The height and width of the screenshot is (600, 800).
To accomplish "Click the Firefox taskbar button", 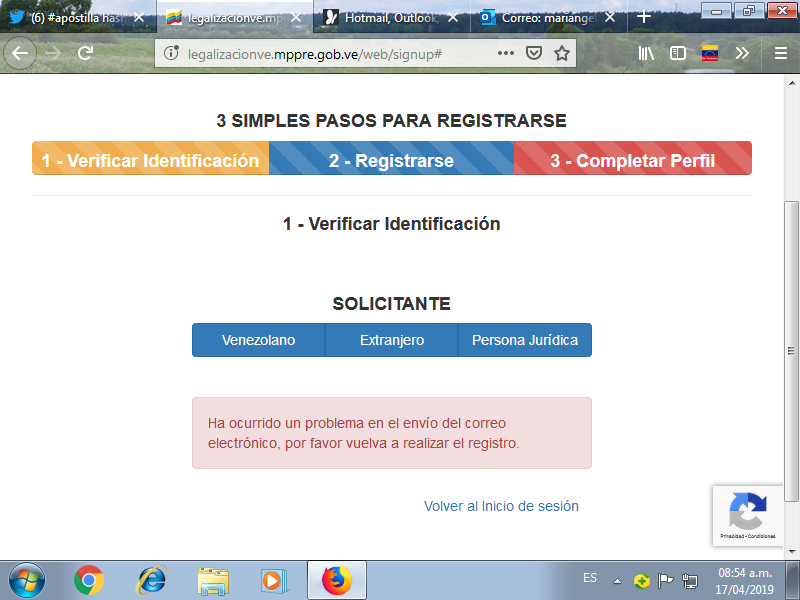I will coord(337,580).
